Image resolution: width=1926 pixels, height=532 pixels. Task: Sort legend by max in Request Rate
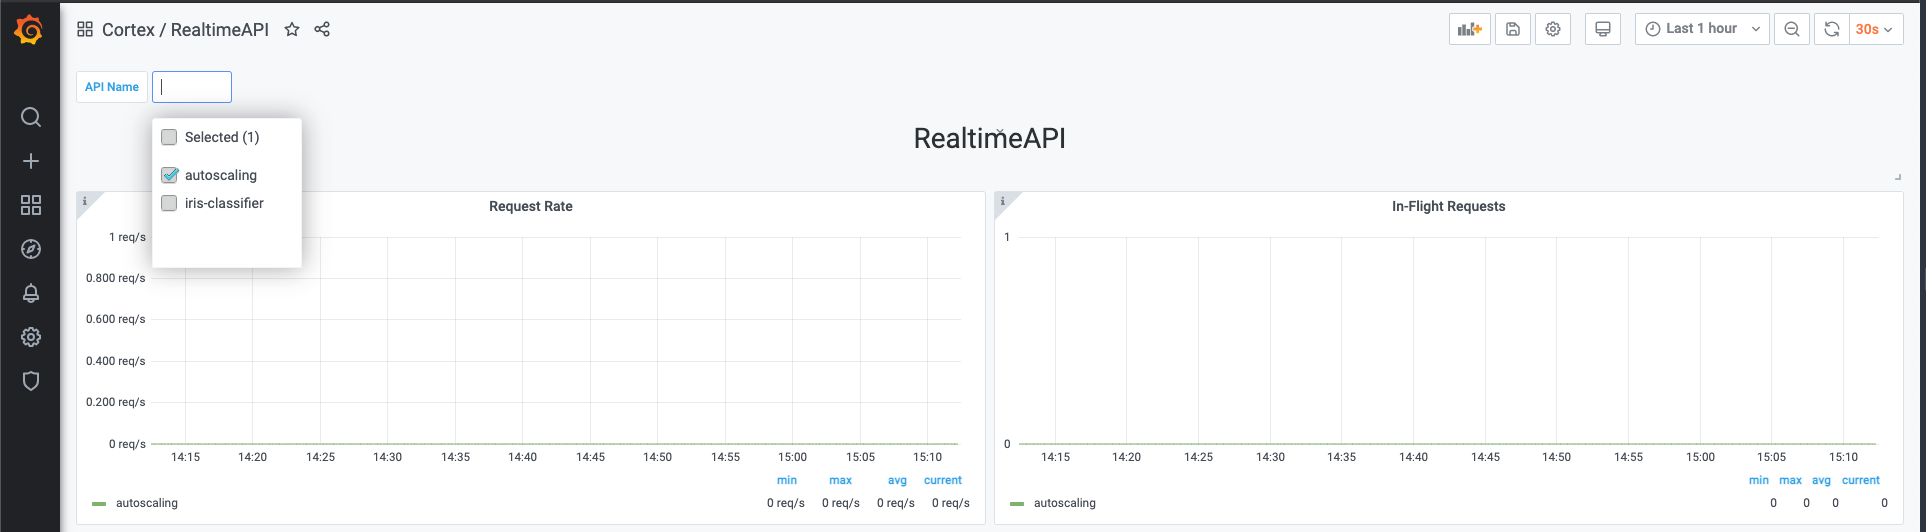click(840, 480)
